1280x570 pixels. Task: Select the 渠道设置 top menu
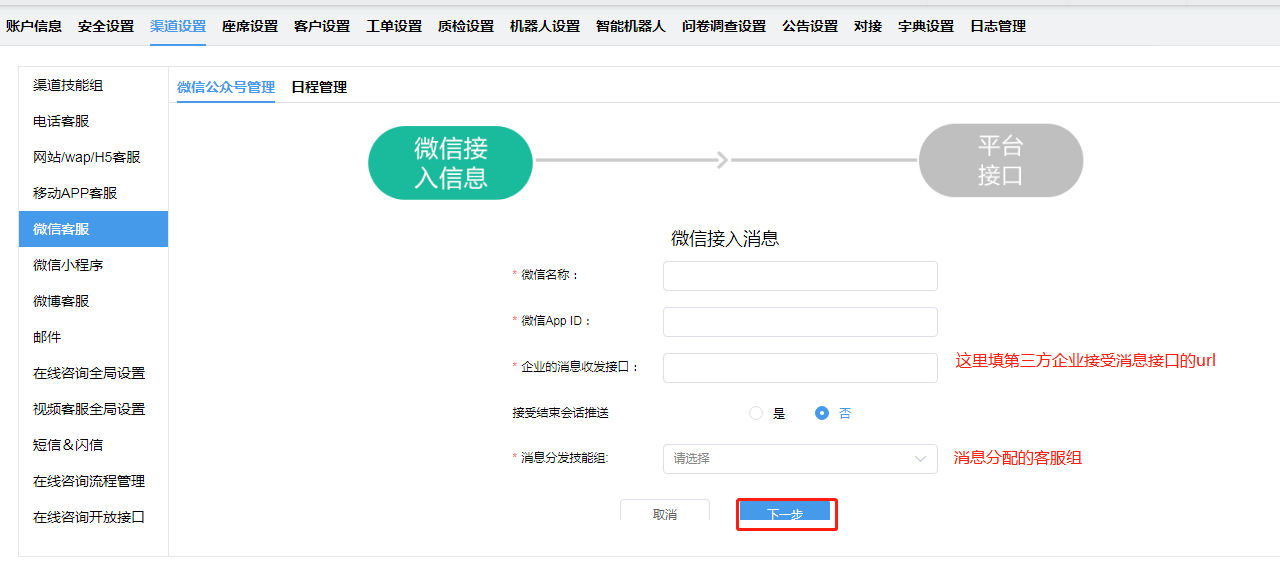[178, 26]
